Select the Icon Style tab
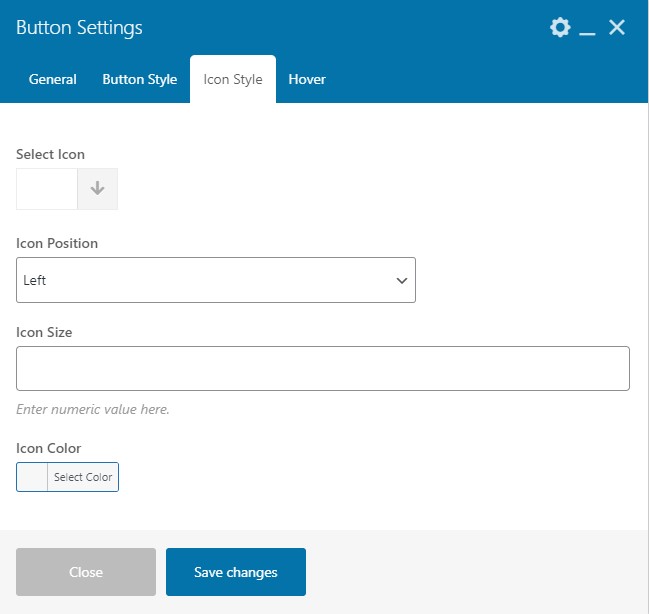Viewport: 649px width, 614px height. [x=233, y=79]
